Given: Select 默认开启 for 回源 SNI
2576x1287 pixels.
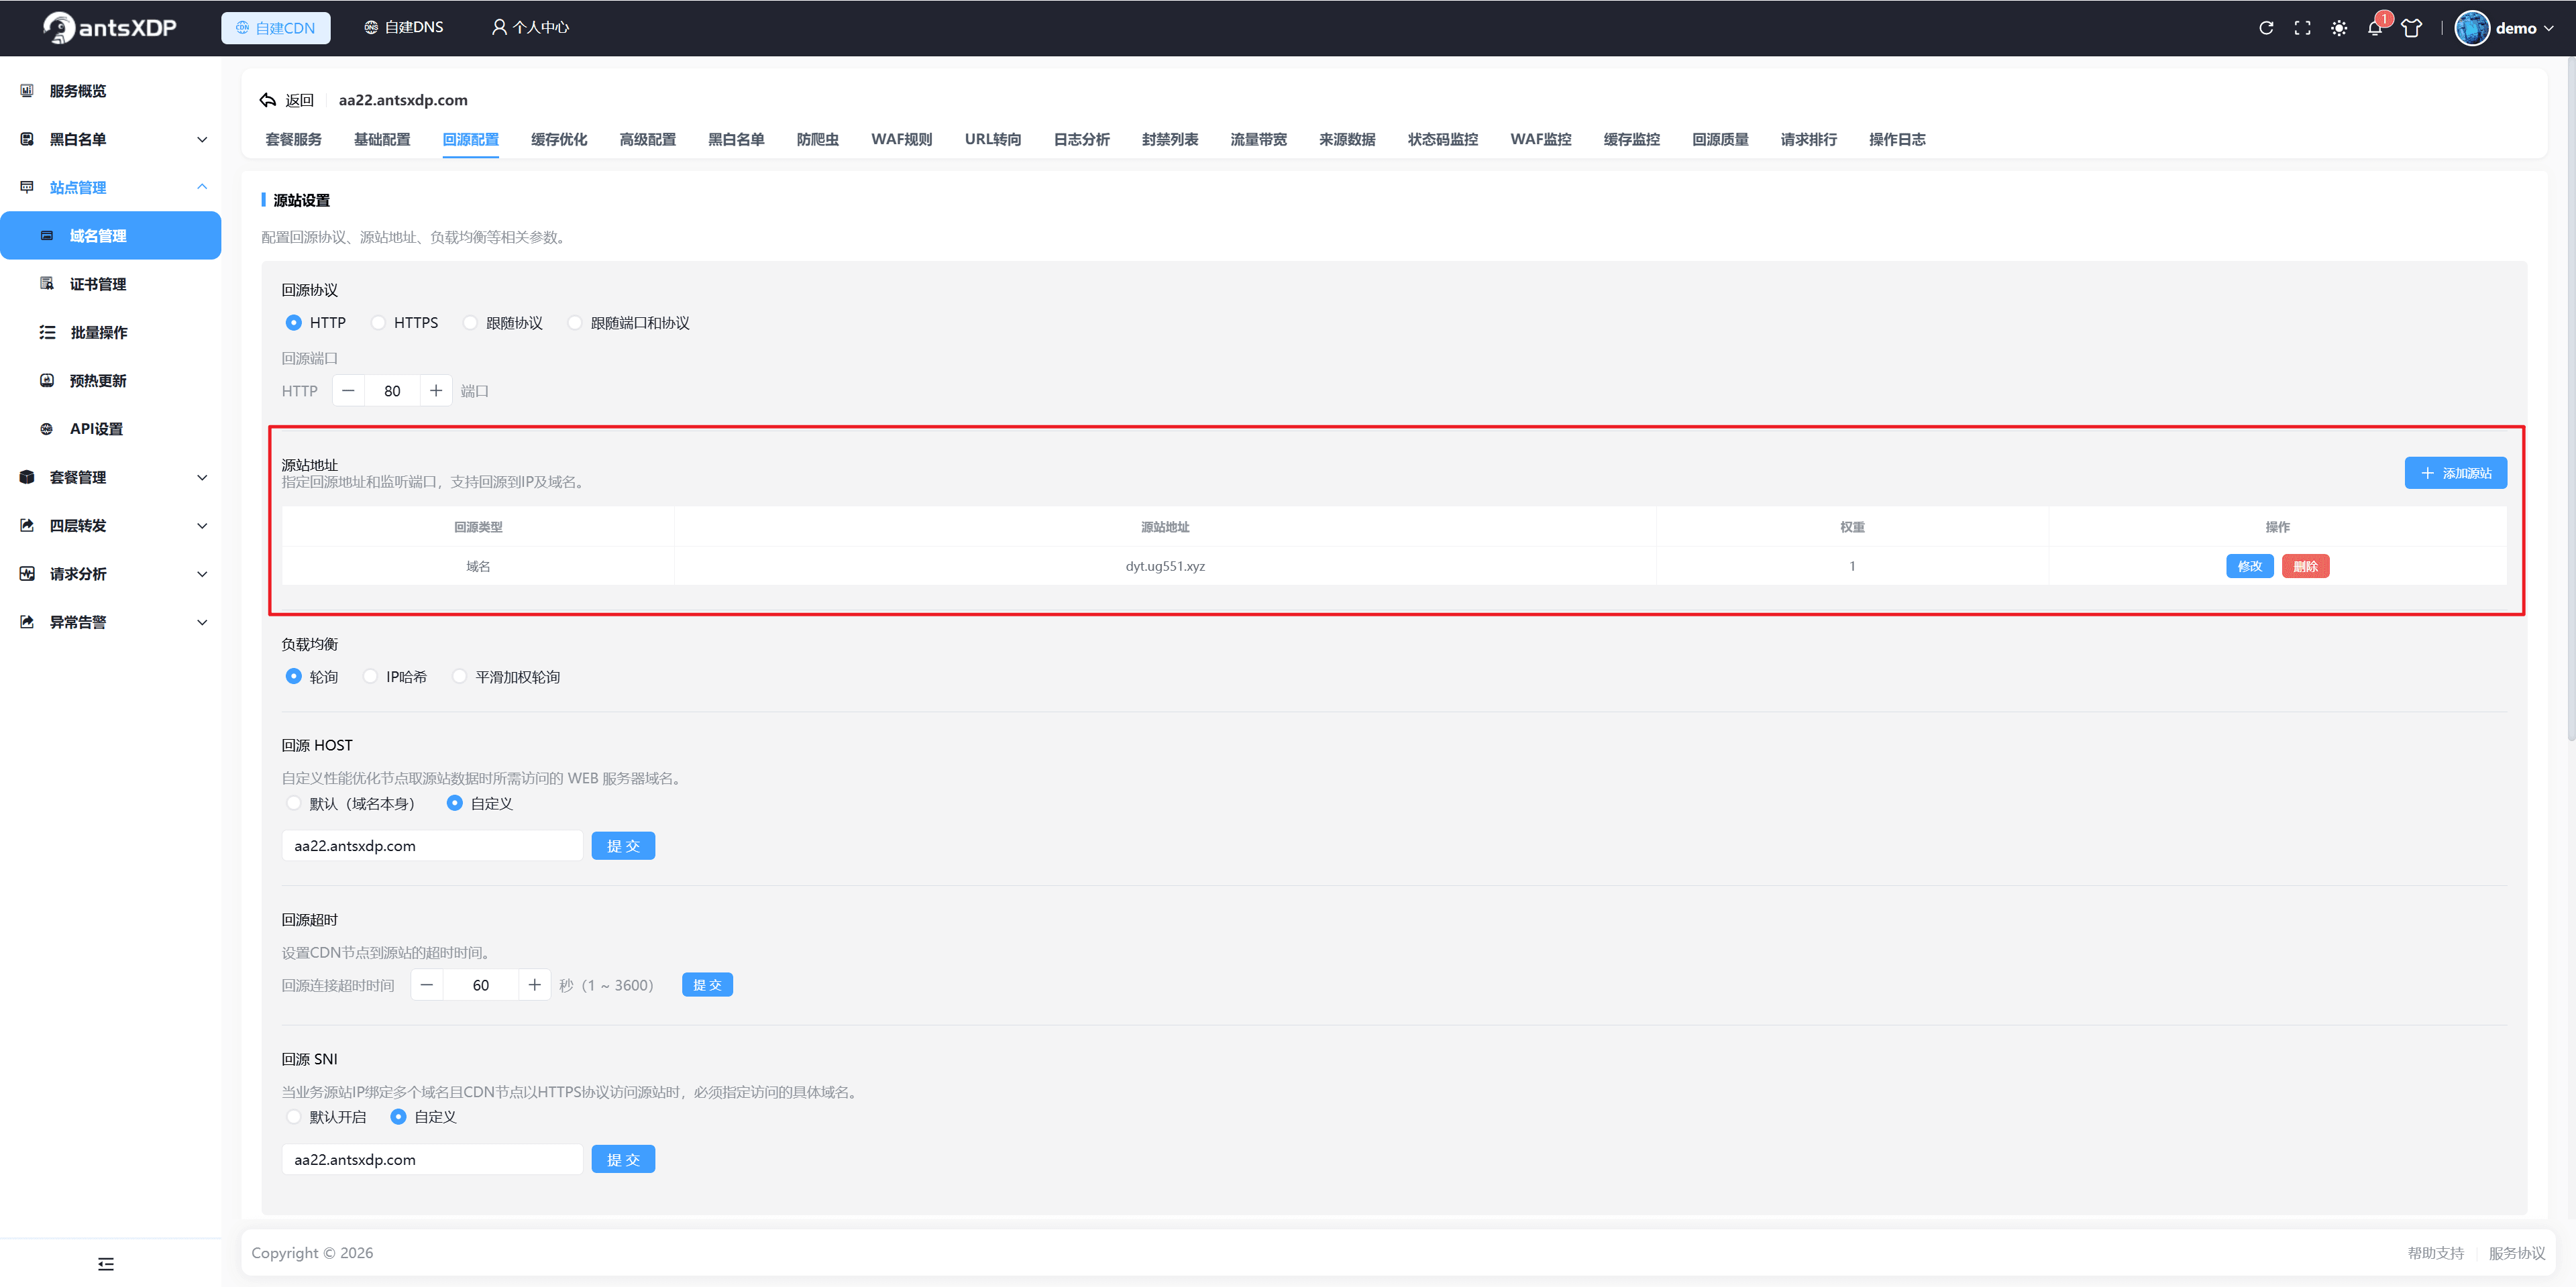Looking at the screenshot, I should (x=326, y=1117).
